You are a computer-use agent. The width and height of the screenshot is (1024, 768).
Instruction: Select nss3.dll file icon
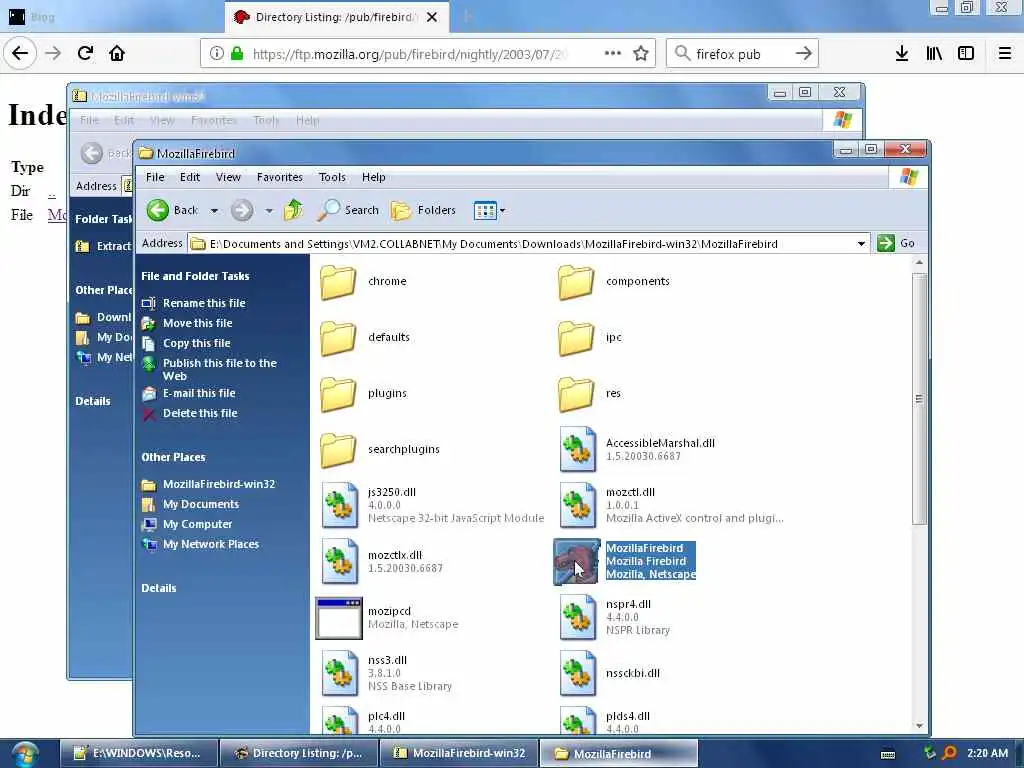point(340,673)
